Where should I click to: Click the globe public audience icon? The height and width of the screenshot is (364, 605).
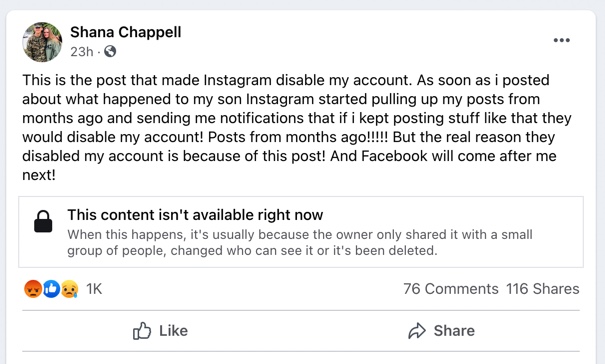tap(110, 51)
